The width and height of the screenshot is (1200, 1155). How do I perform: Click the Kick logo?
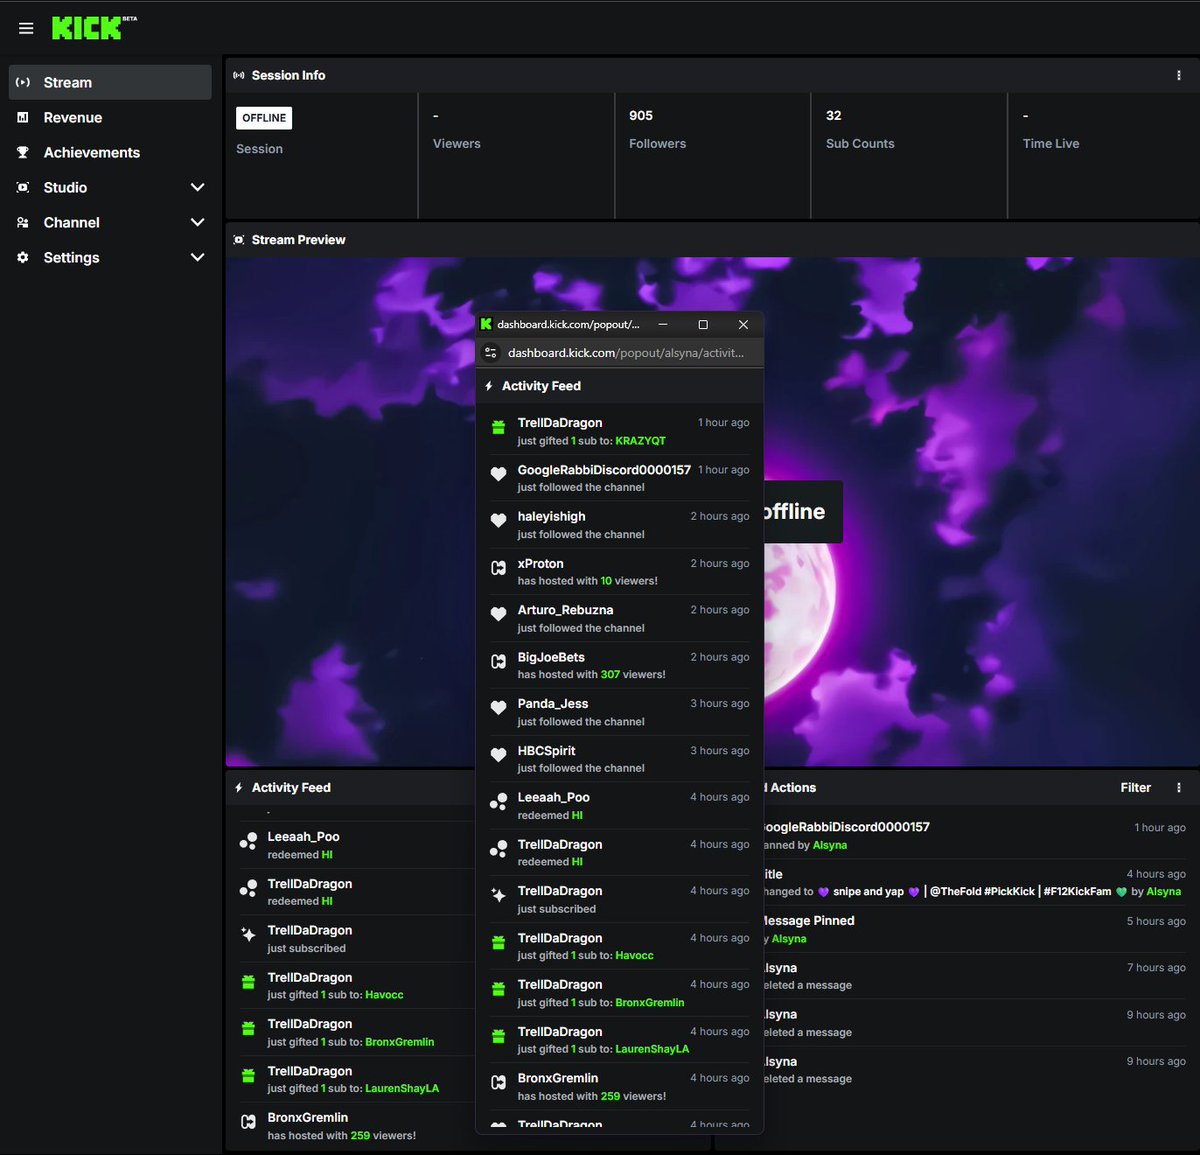tap(94, 28)
